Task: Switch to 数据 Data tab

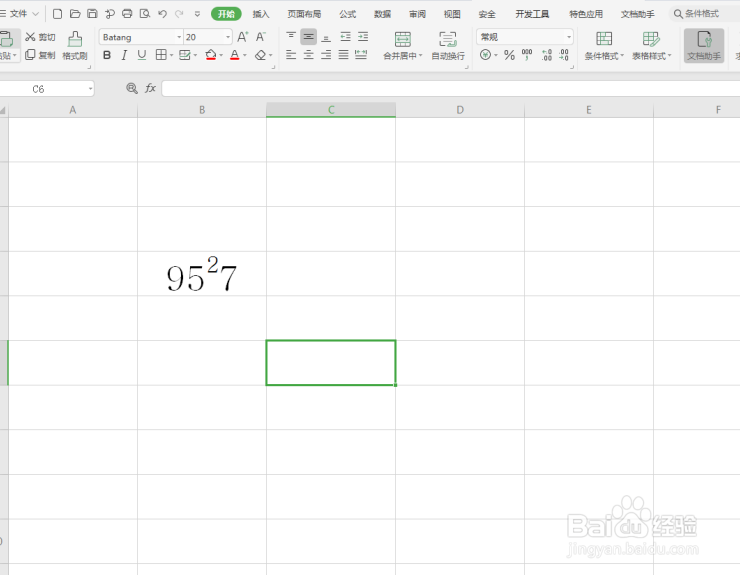Action: 382,14
